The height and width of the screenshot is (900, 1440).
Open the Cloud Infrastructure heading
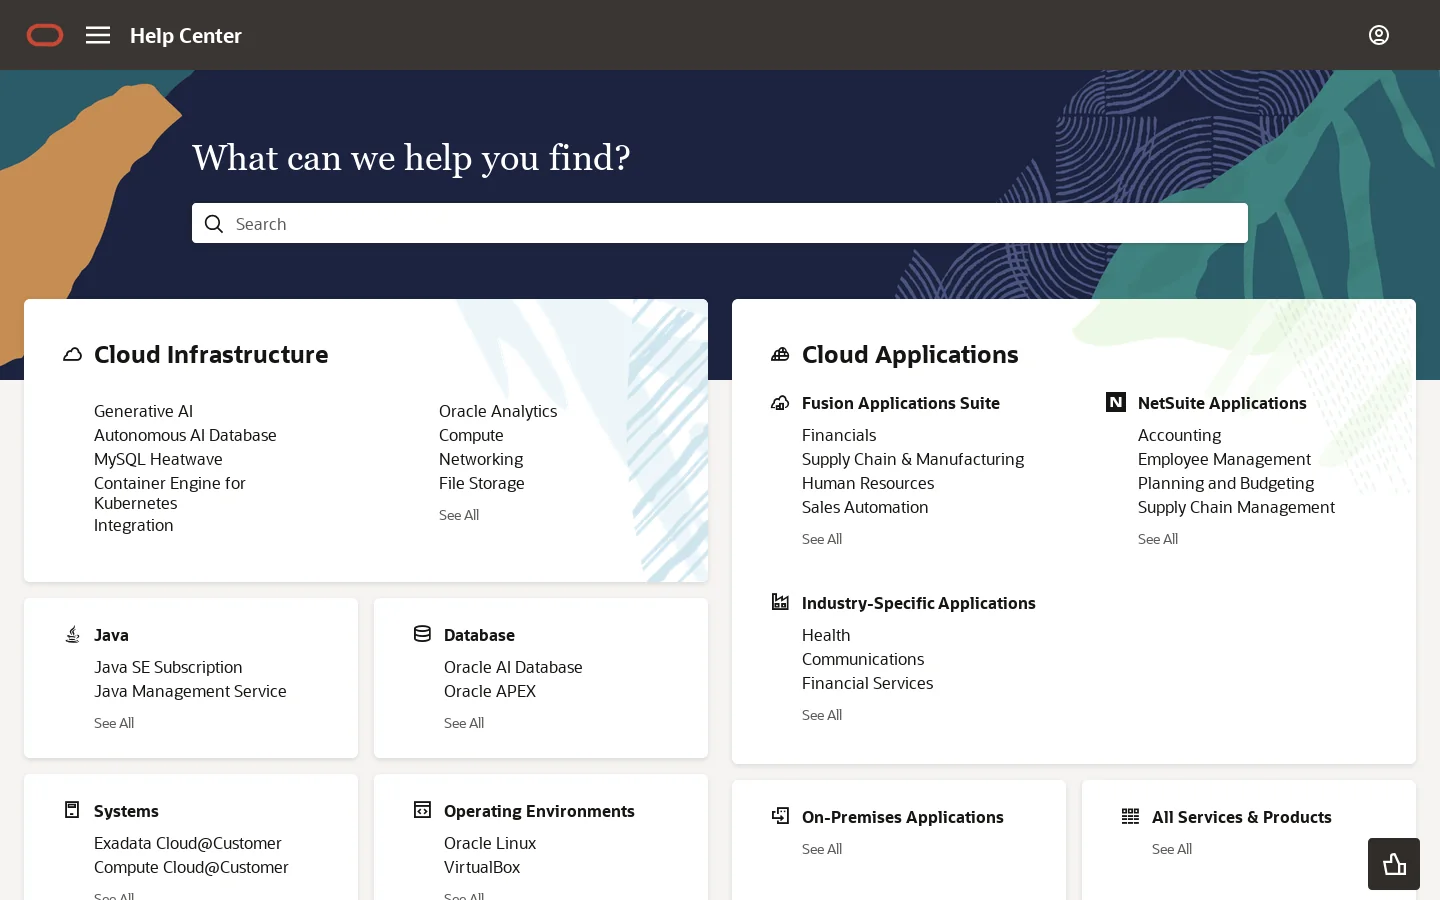coord(211,355)
